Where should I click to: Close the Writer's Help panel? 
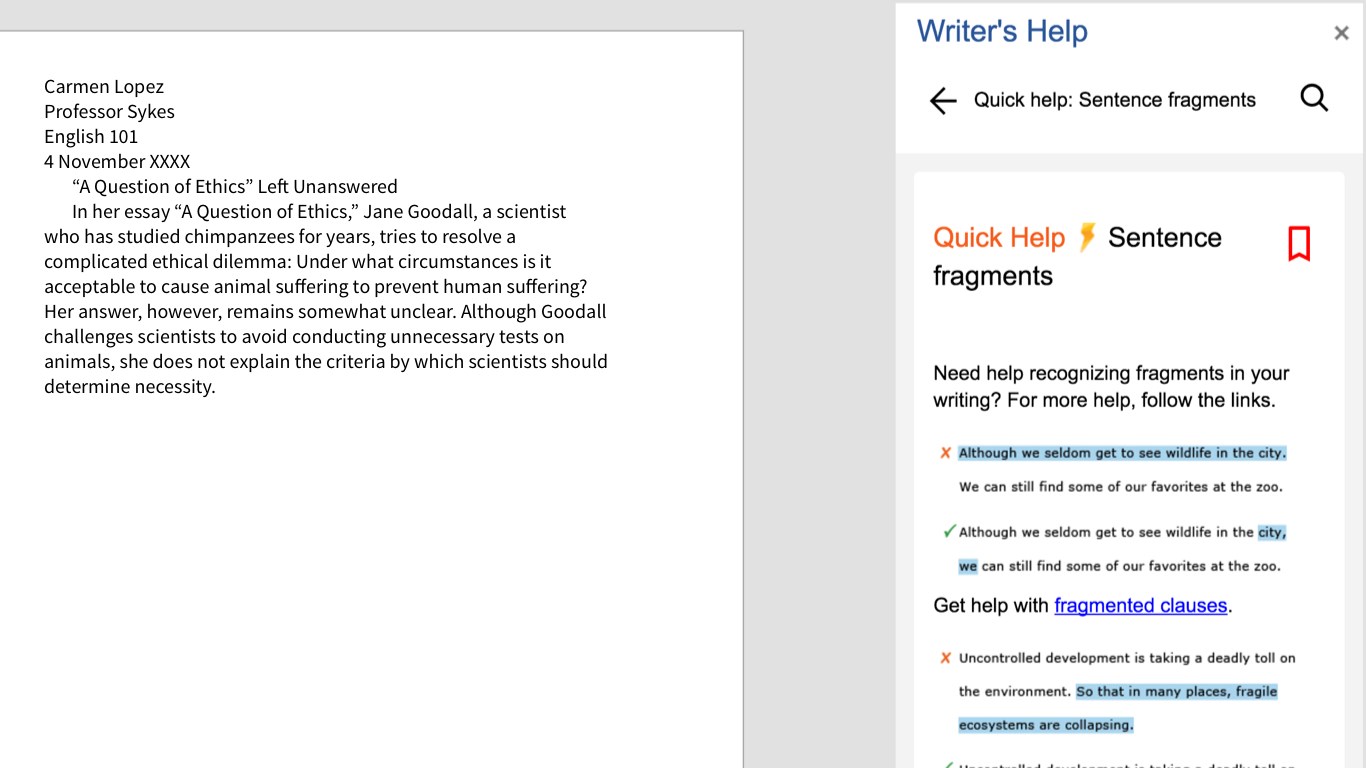coord(1341,33)
